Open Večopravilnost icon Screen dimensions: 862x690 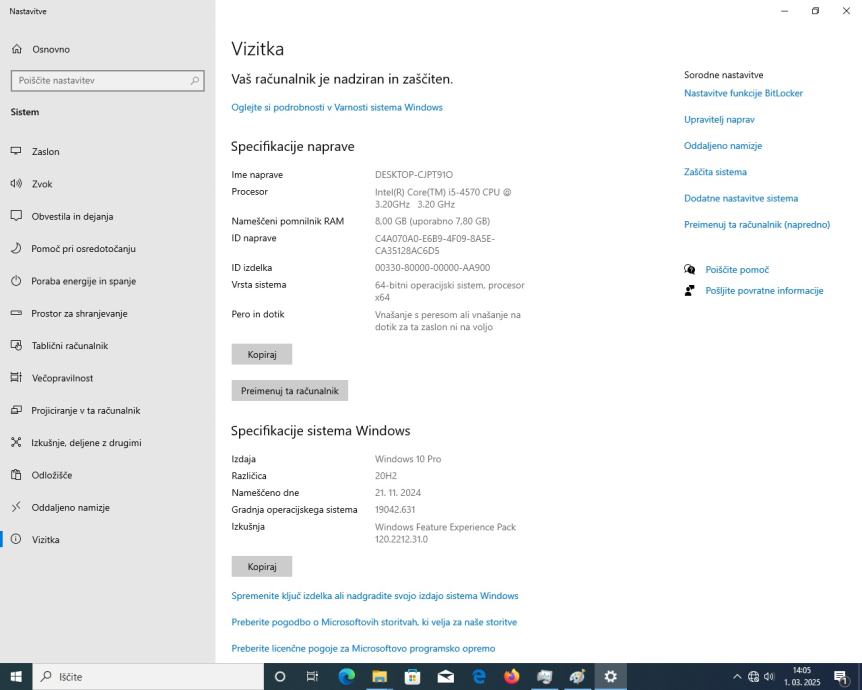click(x=16, y=377)
